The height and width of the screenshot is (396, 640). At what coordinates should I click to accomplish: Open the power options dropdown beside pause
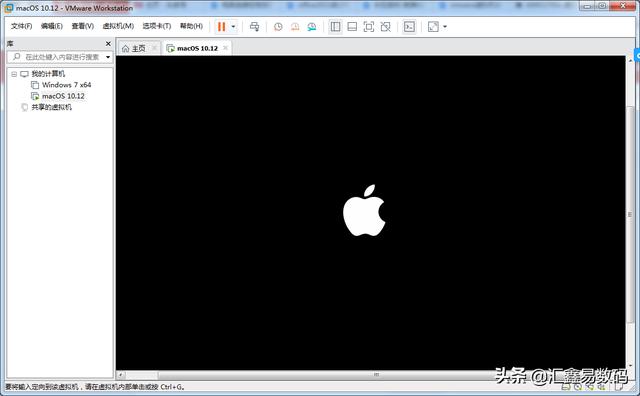click(233, 27)
